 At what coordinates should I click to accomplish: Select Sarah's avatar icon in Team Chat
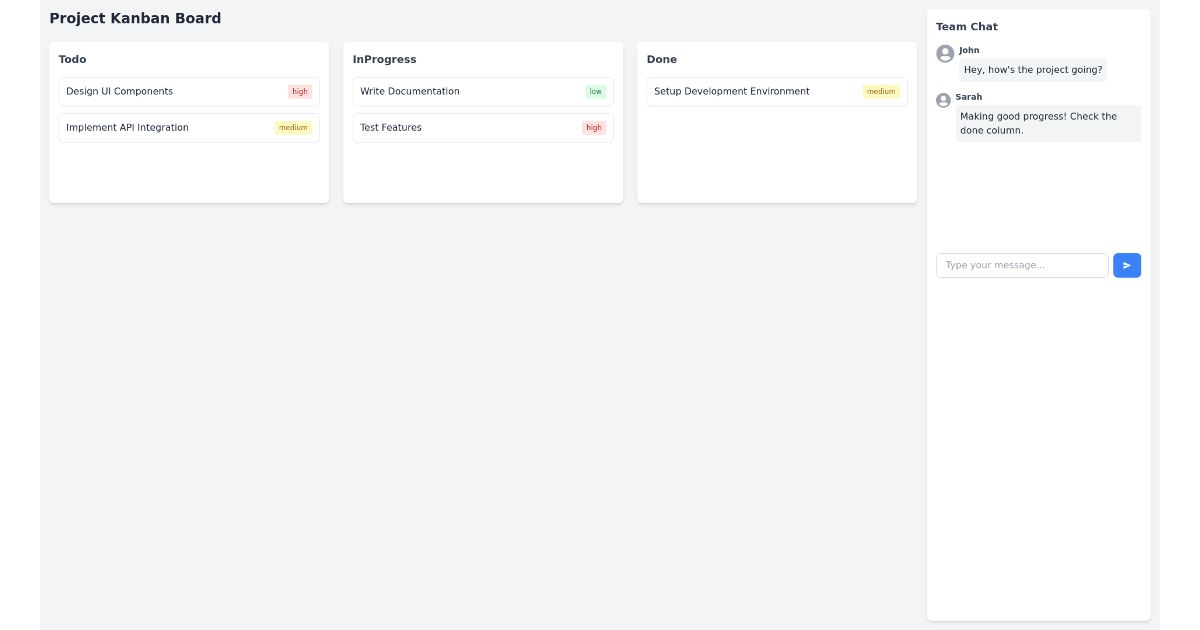tap(941, 100)
